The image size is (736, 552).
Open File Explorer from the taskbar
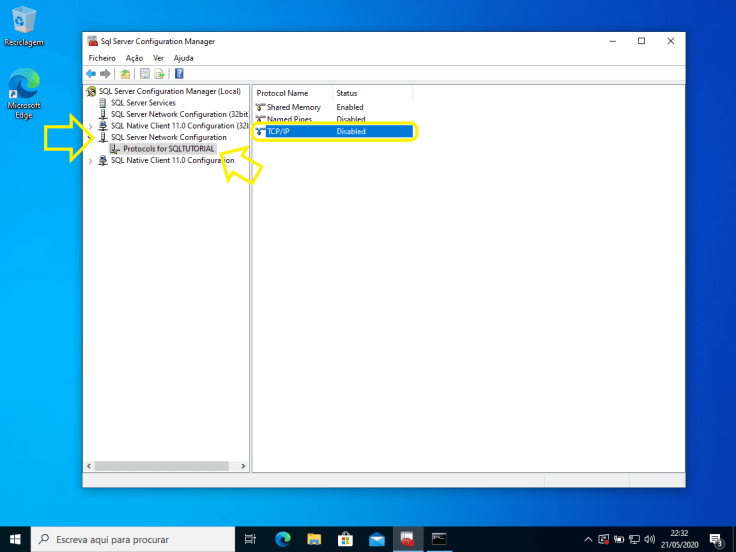[313, 539]
